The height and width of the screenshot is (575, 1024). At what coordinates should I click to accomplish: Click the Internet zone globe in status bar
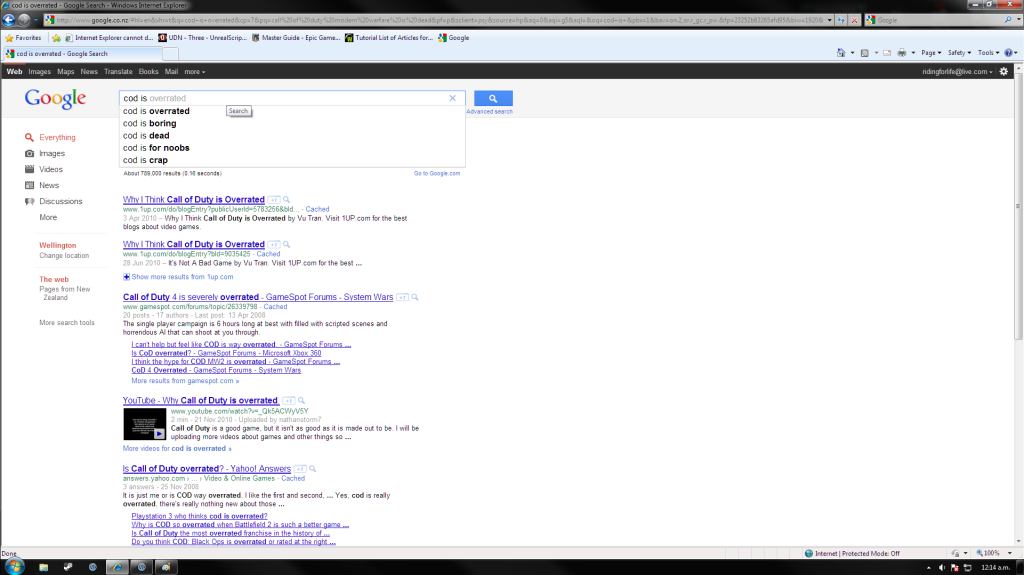[808, 553]
